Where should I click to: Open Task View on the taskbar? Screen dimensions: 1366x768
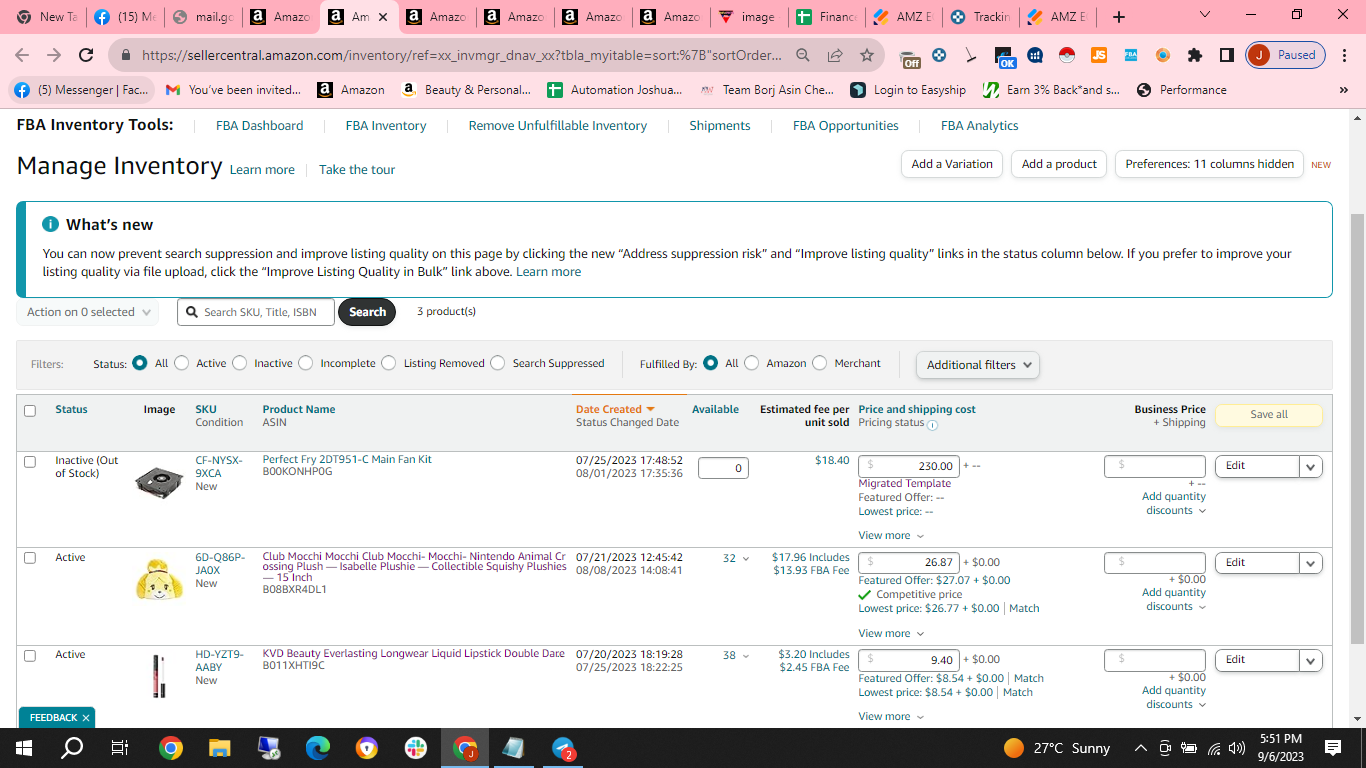pos(120,747)
